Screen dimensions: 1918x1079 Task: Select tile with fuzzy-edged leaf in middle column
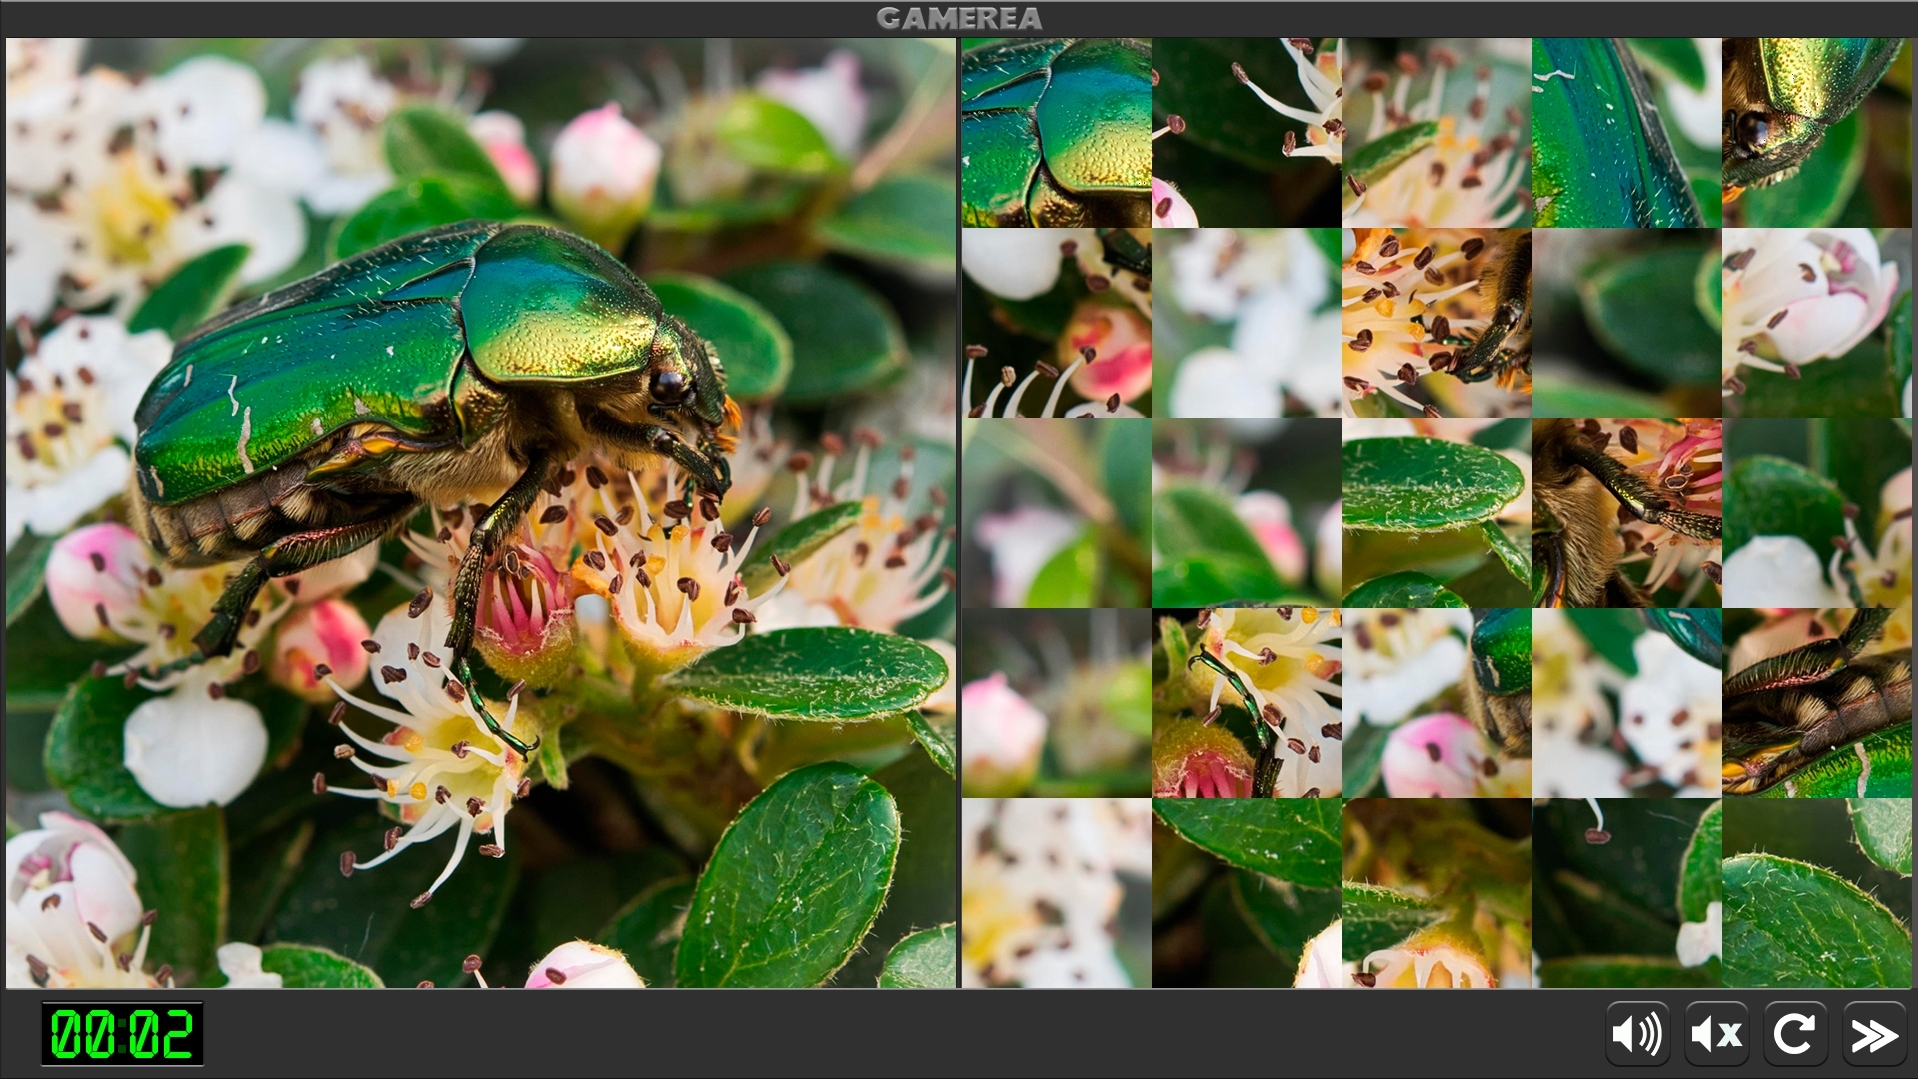coord(1437,513)
